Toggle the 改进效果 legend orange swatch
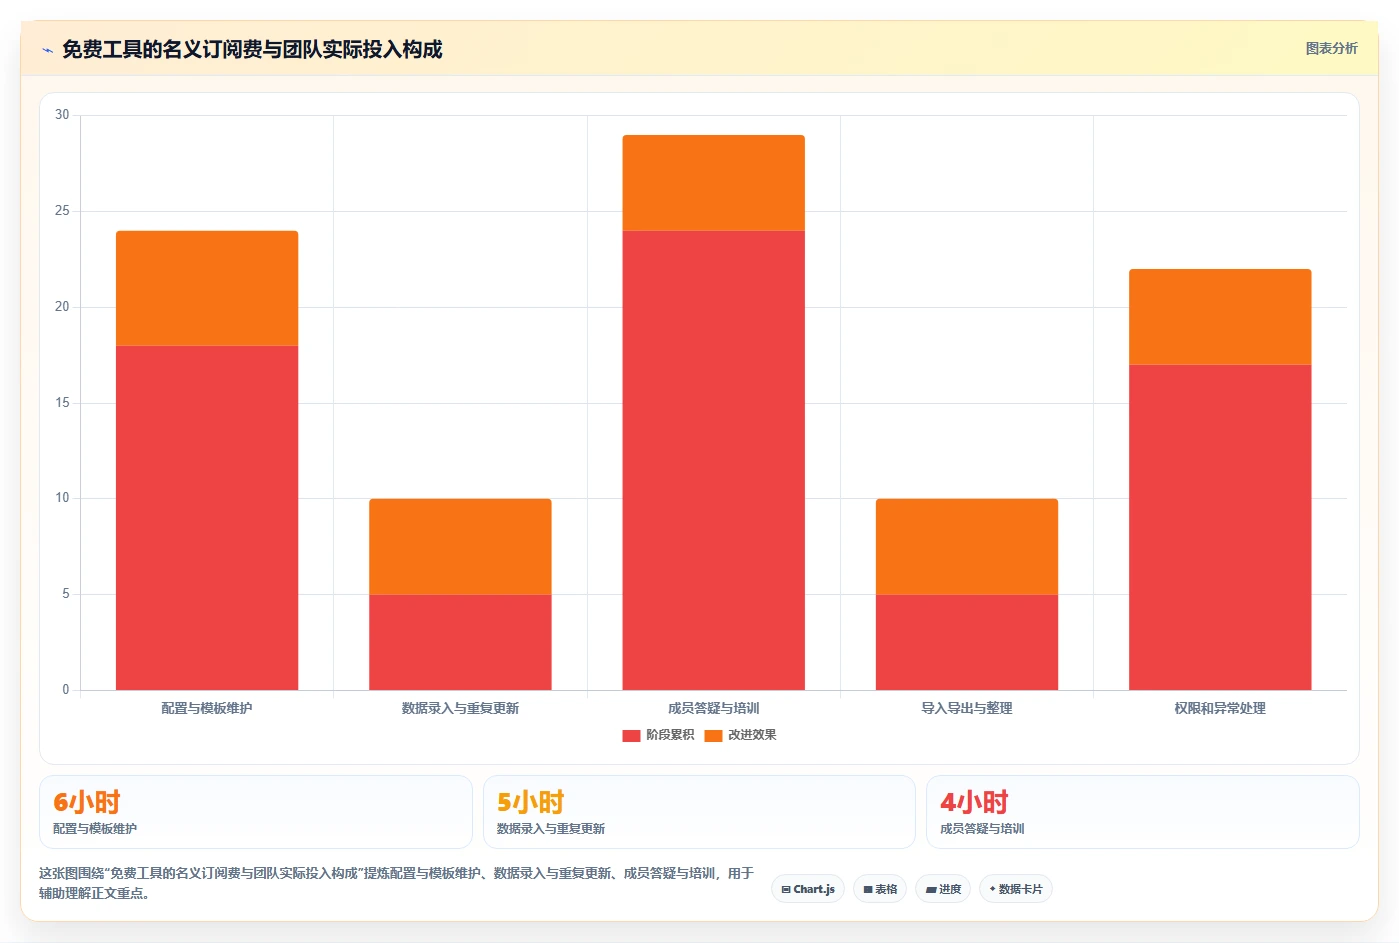The width and height of the screenshot is (1399, 943). 713,735
